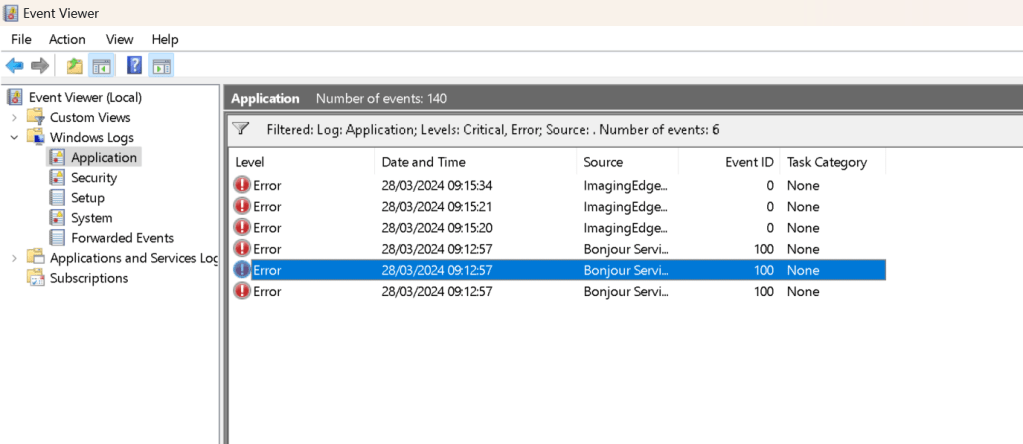
Task: Click the Windows Logs folder icon
Action: [x=35, y=138]
